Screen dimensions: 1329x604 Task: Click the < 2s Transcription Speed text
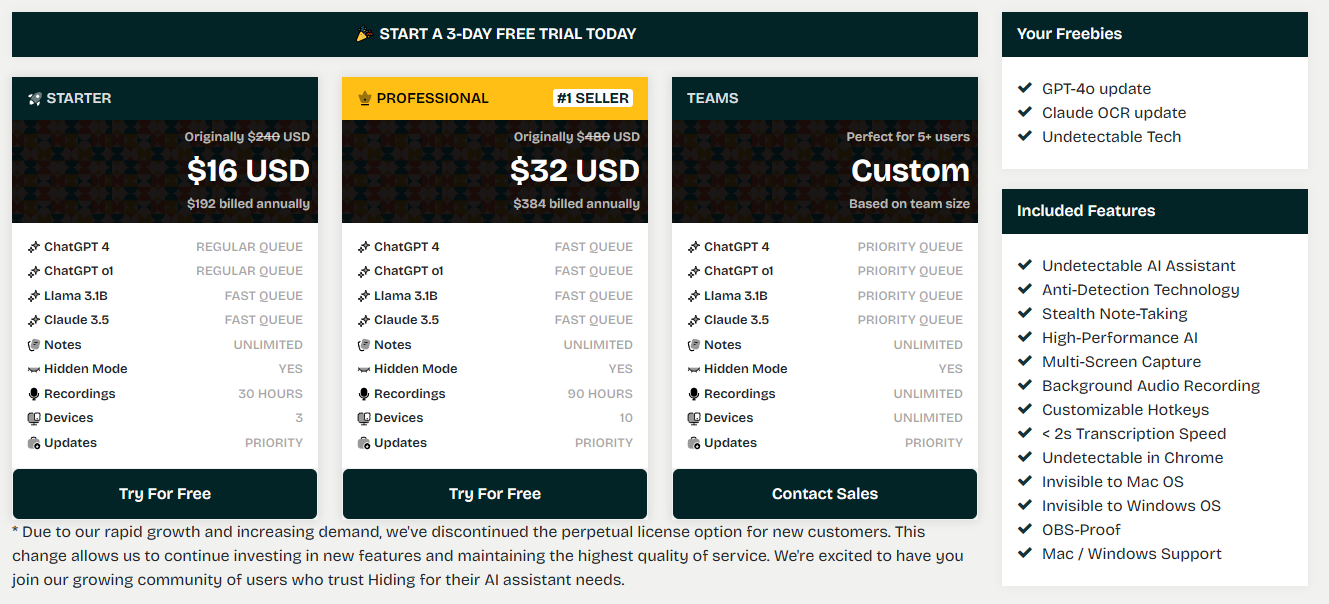pyautogui.click(x=1134, y=433)
